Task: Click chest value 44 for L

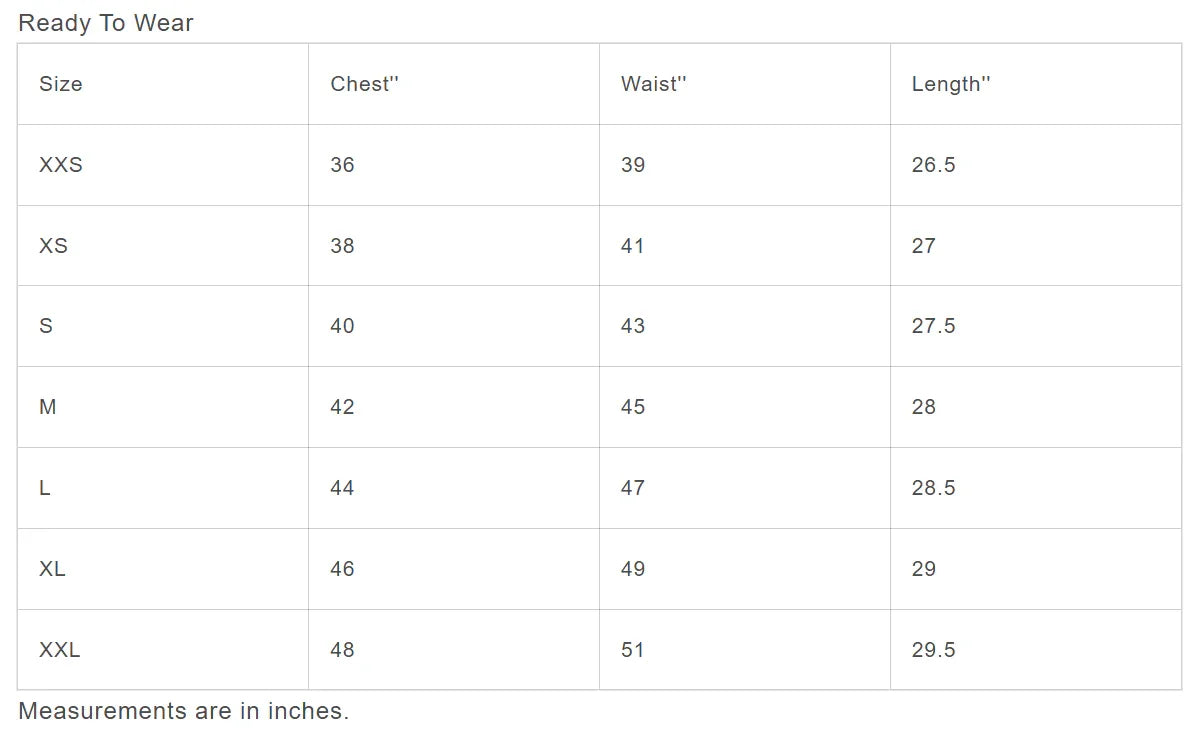Action: [x=342, y=488]
